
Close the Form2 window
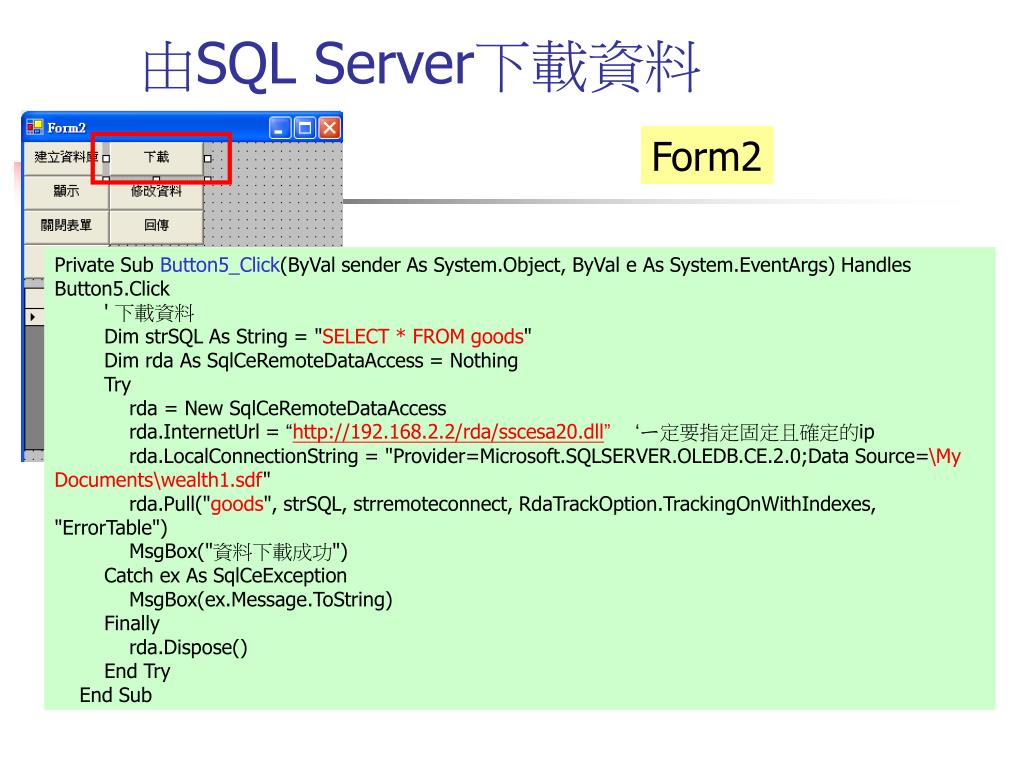tap(329, 128)
